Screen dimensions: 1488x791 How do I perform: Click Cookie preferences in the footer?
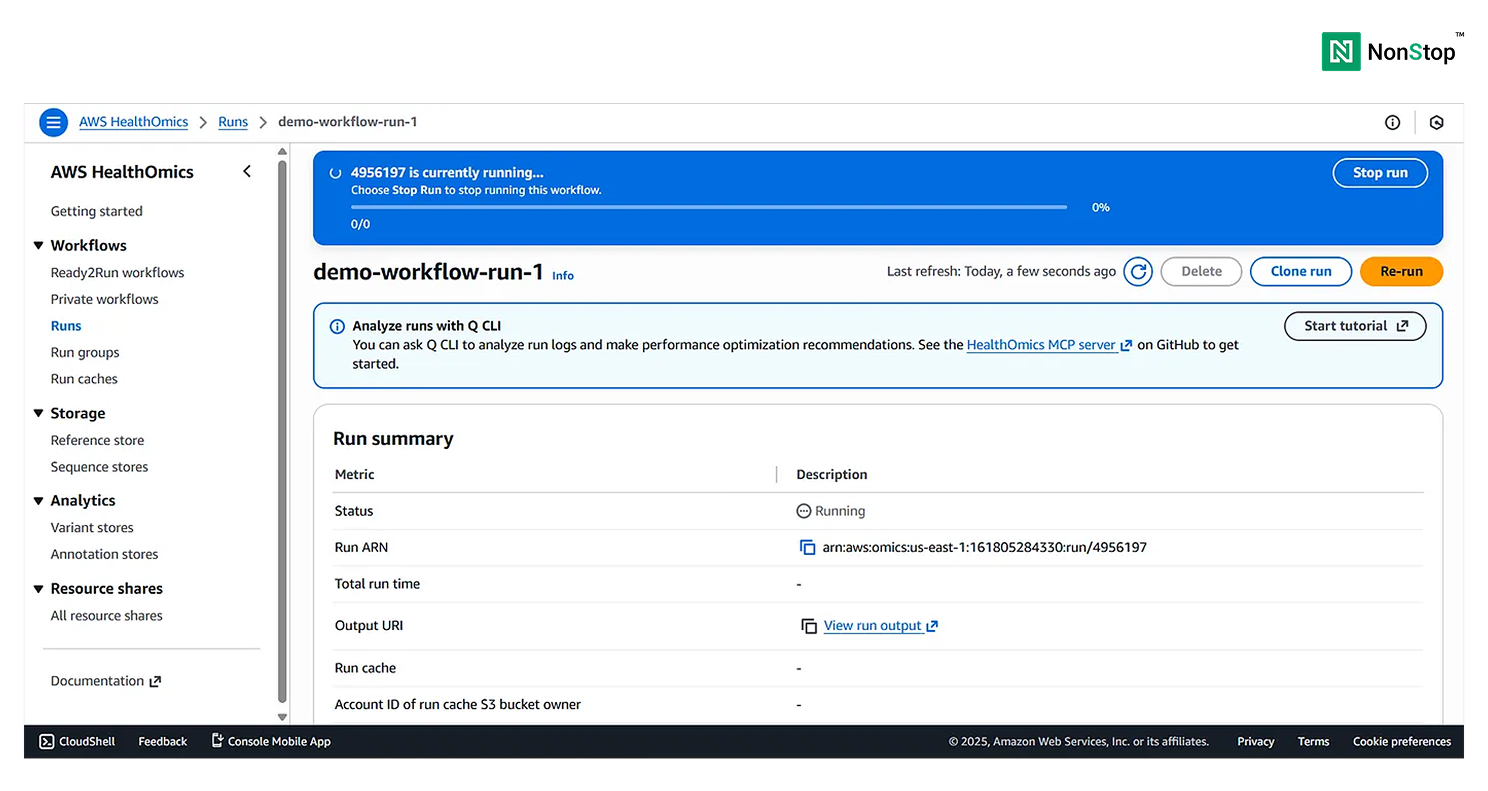1402,741
